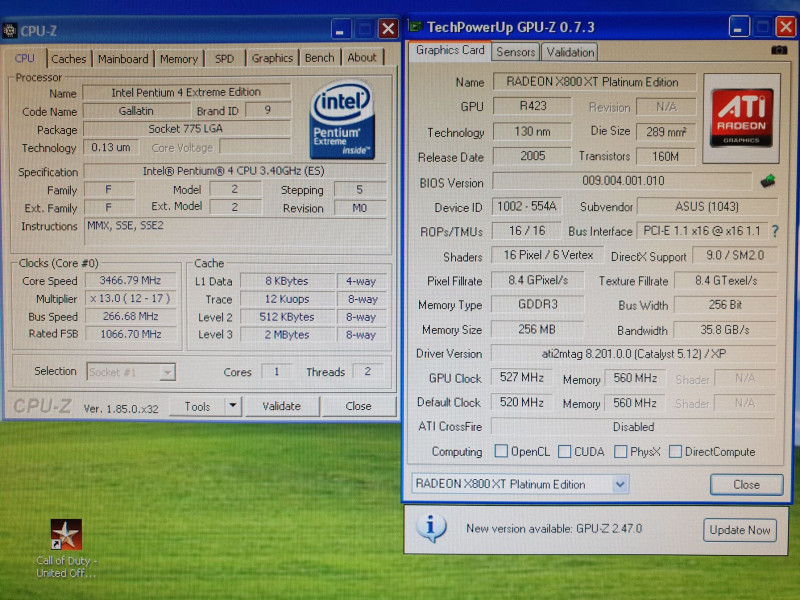Switch to the Sensors tab in GPU-Z

click(x=516, y=52)
